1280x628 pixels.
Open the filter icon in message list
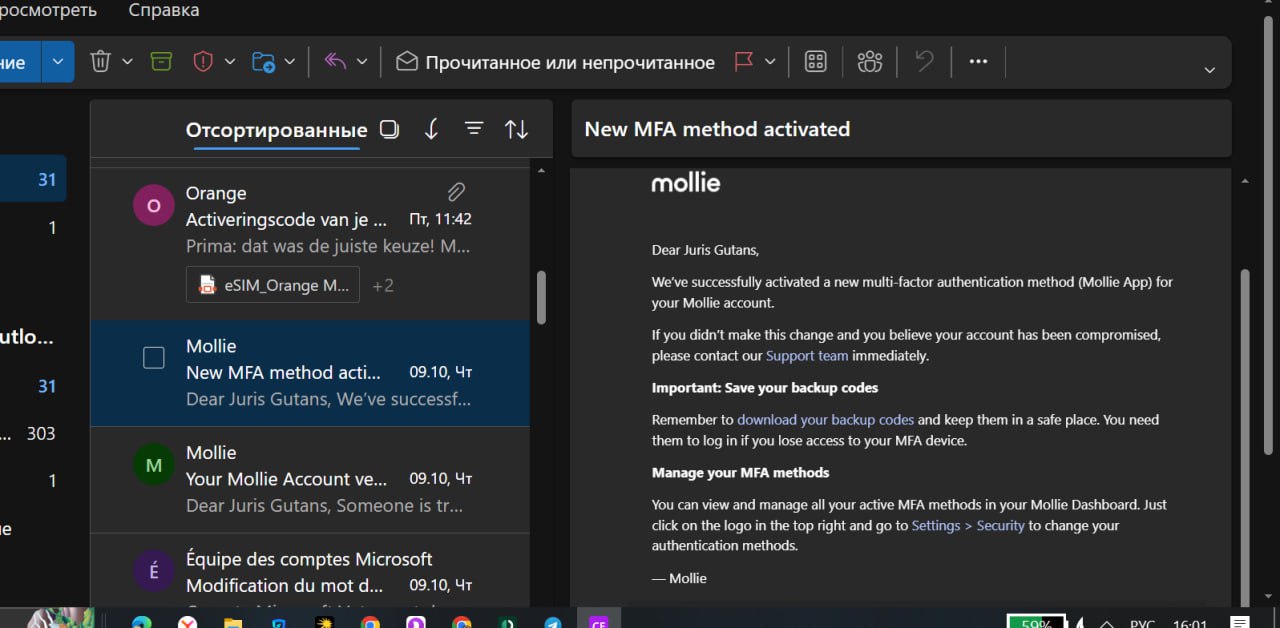point(474,129)
